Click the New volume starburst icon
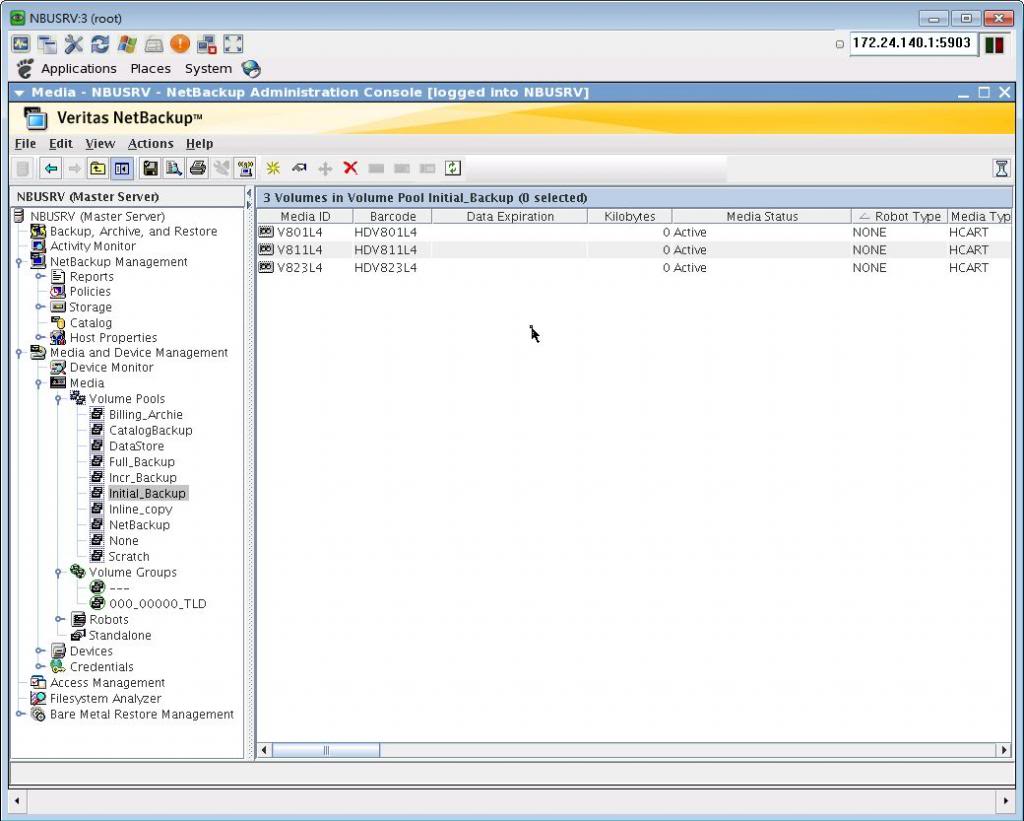1024x821 pixels. 273,169
